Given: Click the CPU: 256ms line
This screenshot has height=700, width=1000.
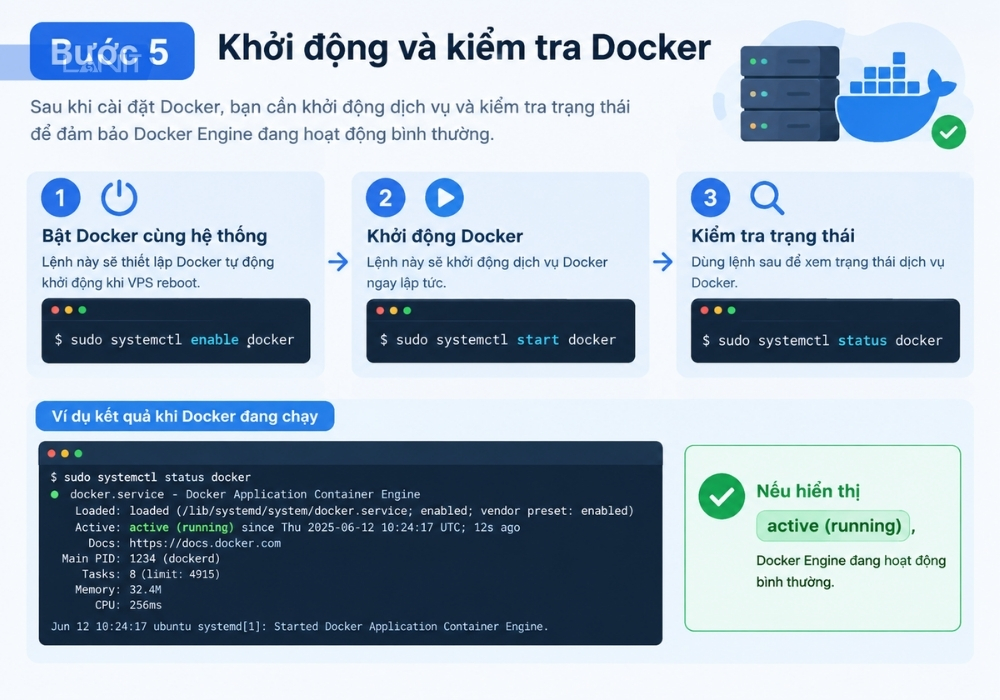Looking at the screenshot, I should 128,605.
